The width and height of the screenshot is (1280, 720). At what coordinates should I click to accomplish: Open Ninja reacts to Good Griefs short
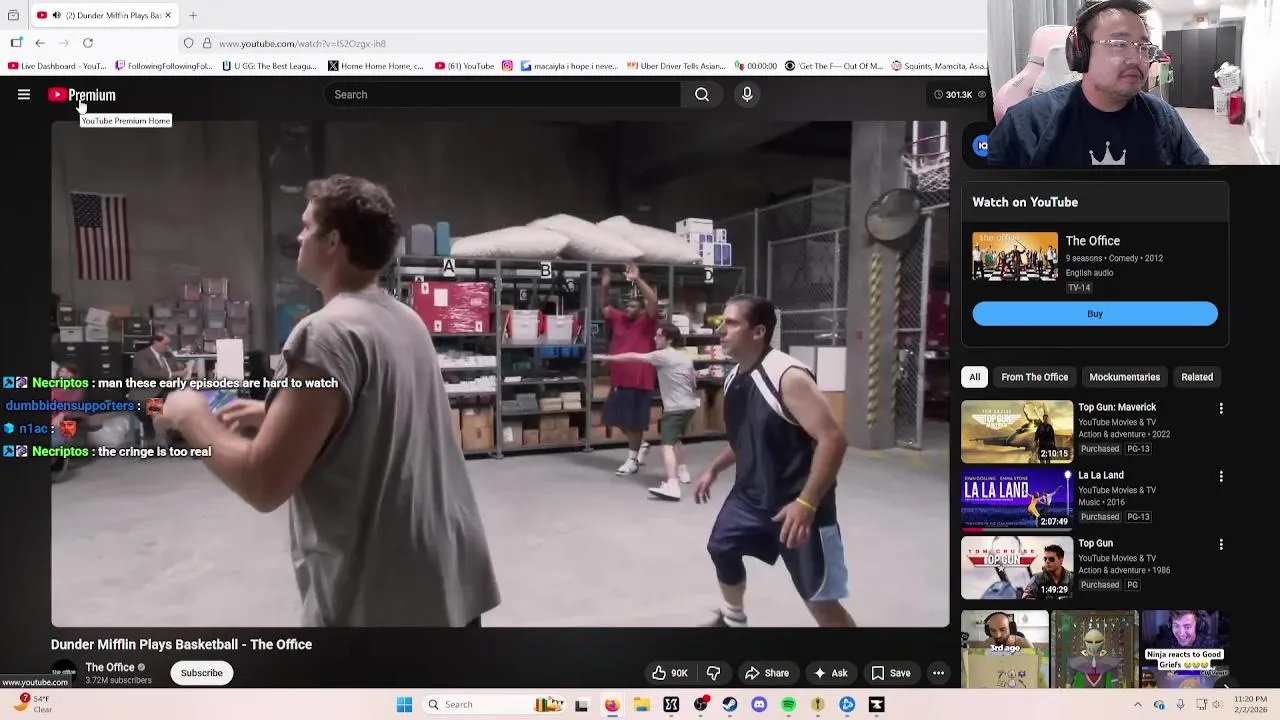tap(1186, 648)
